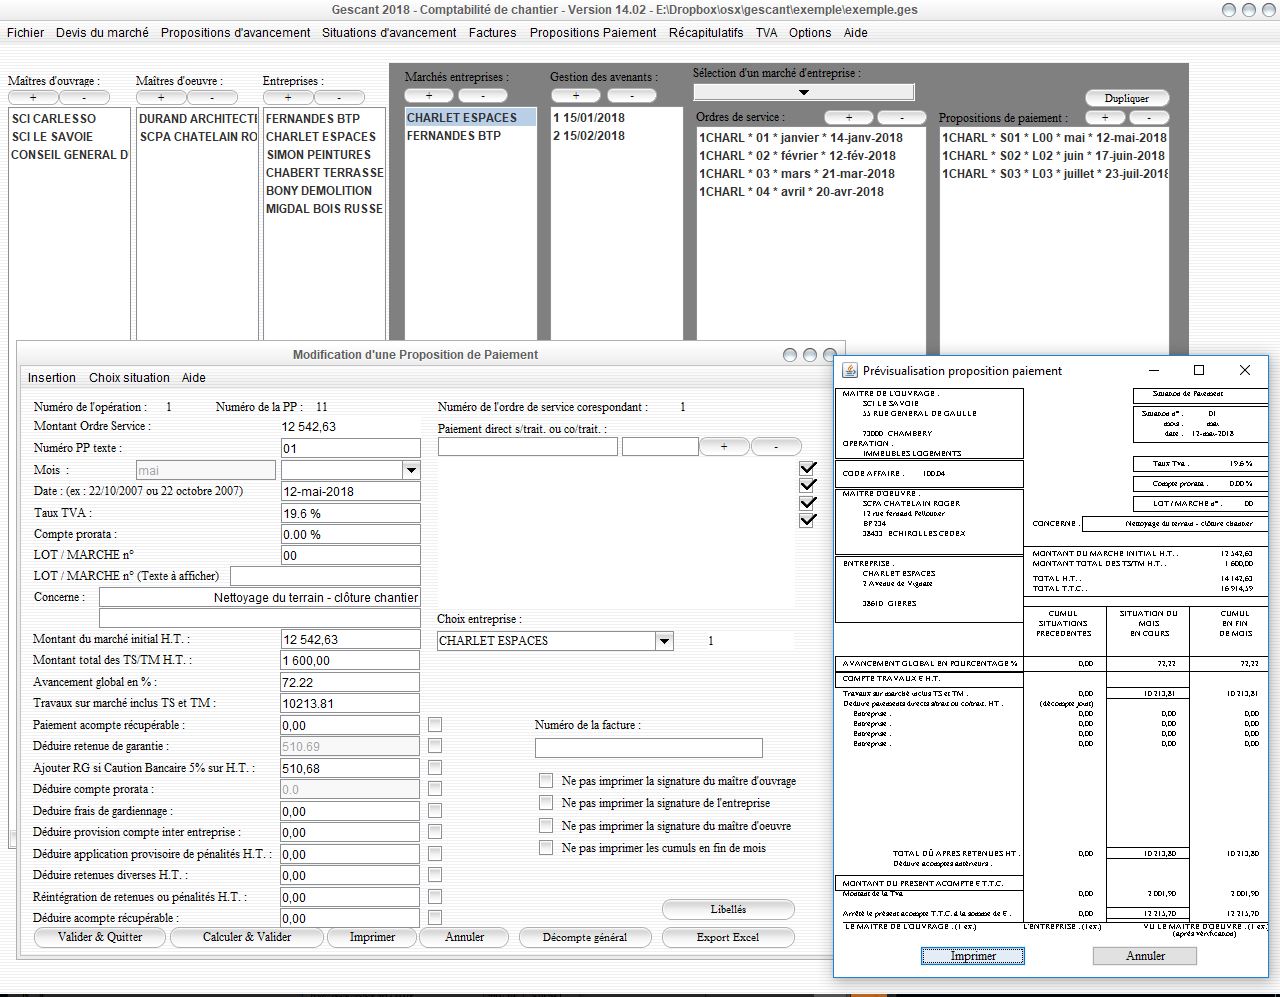1280x997 pixels.
Task: Add a Proposition de paiement with plus button
Action: 1105,118
